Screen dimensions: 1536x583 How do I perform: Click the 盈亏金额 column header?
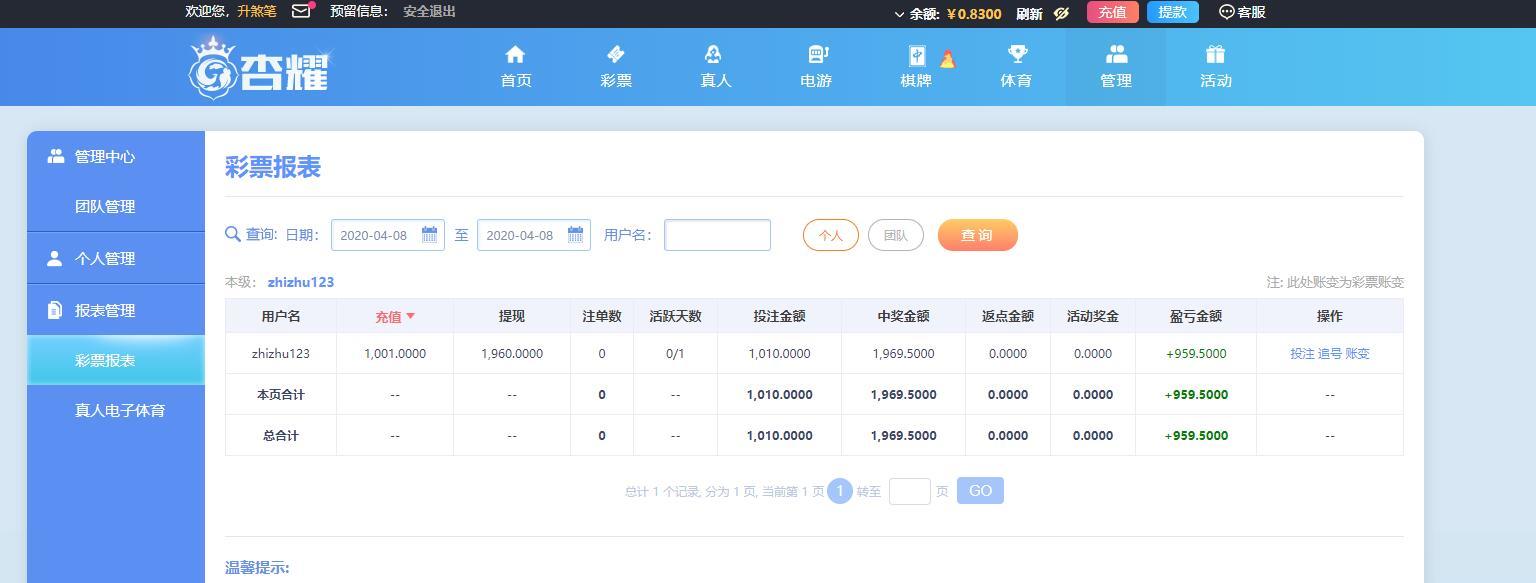[1196, 316]
